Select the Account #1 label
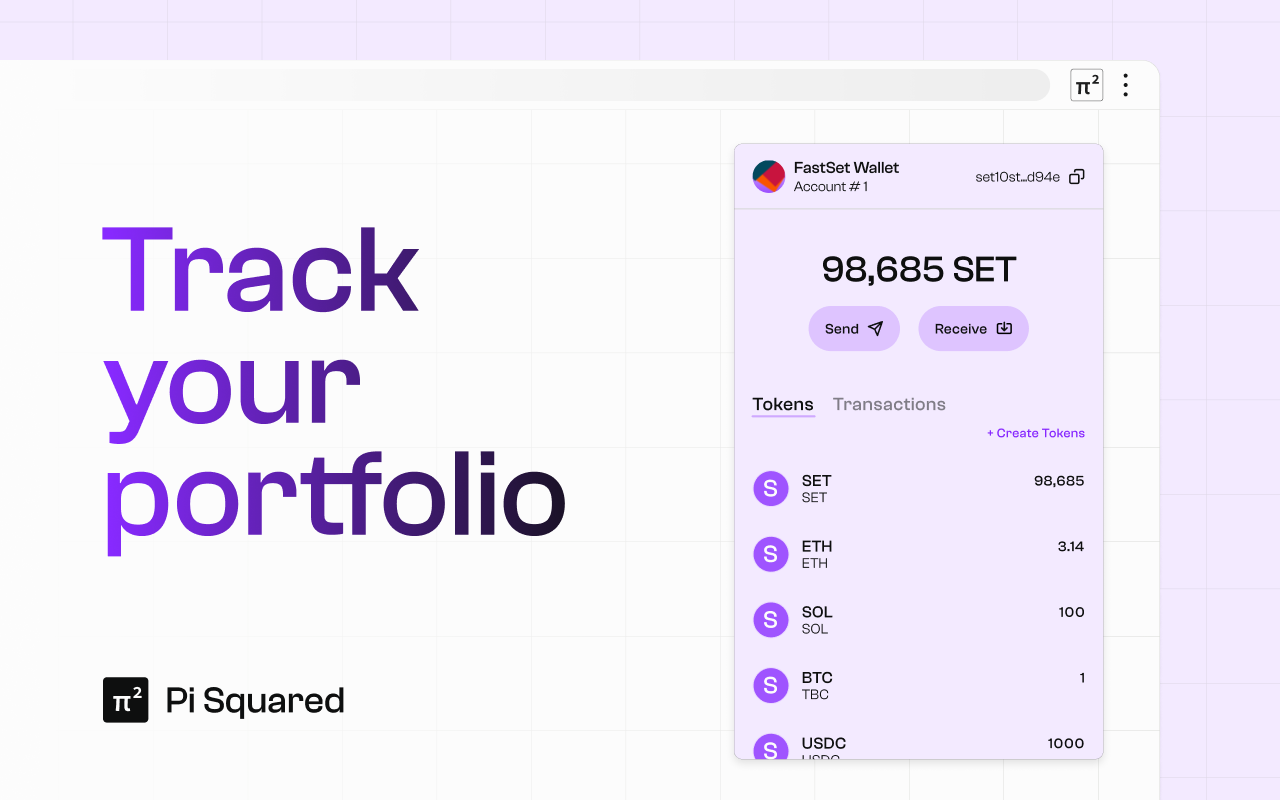The height and width of the screenshot is (800, 1280). [830, 186]
